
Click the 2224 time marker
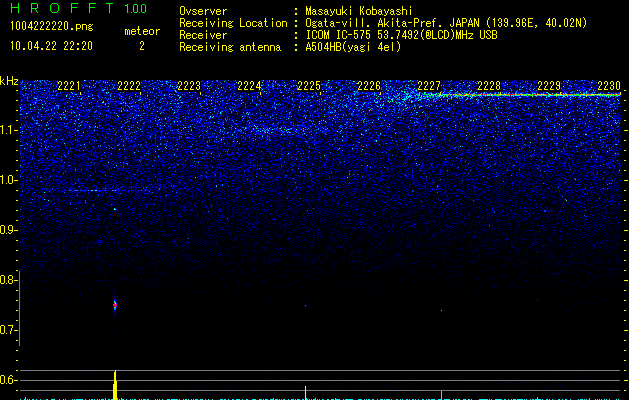point(249,86)
